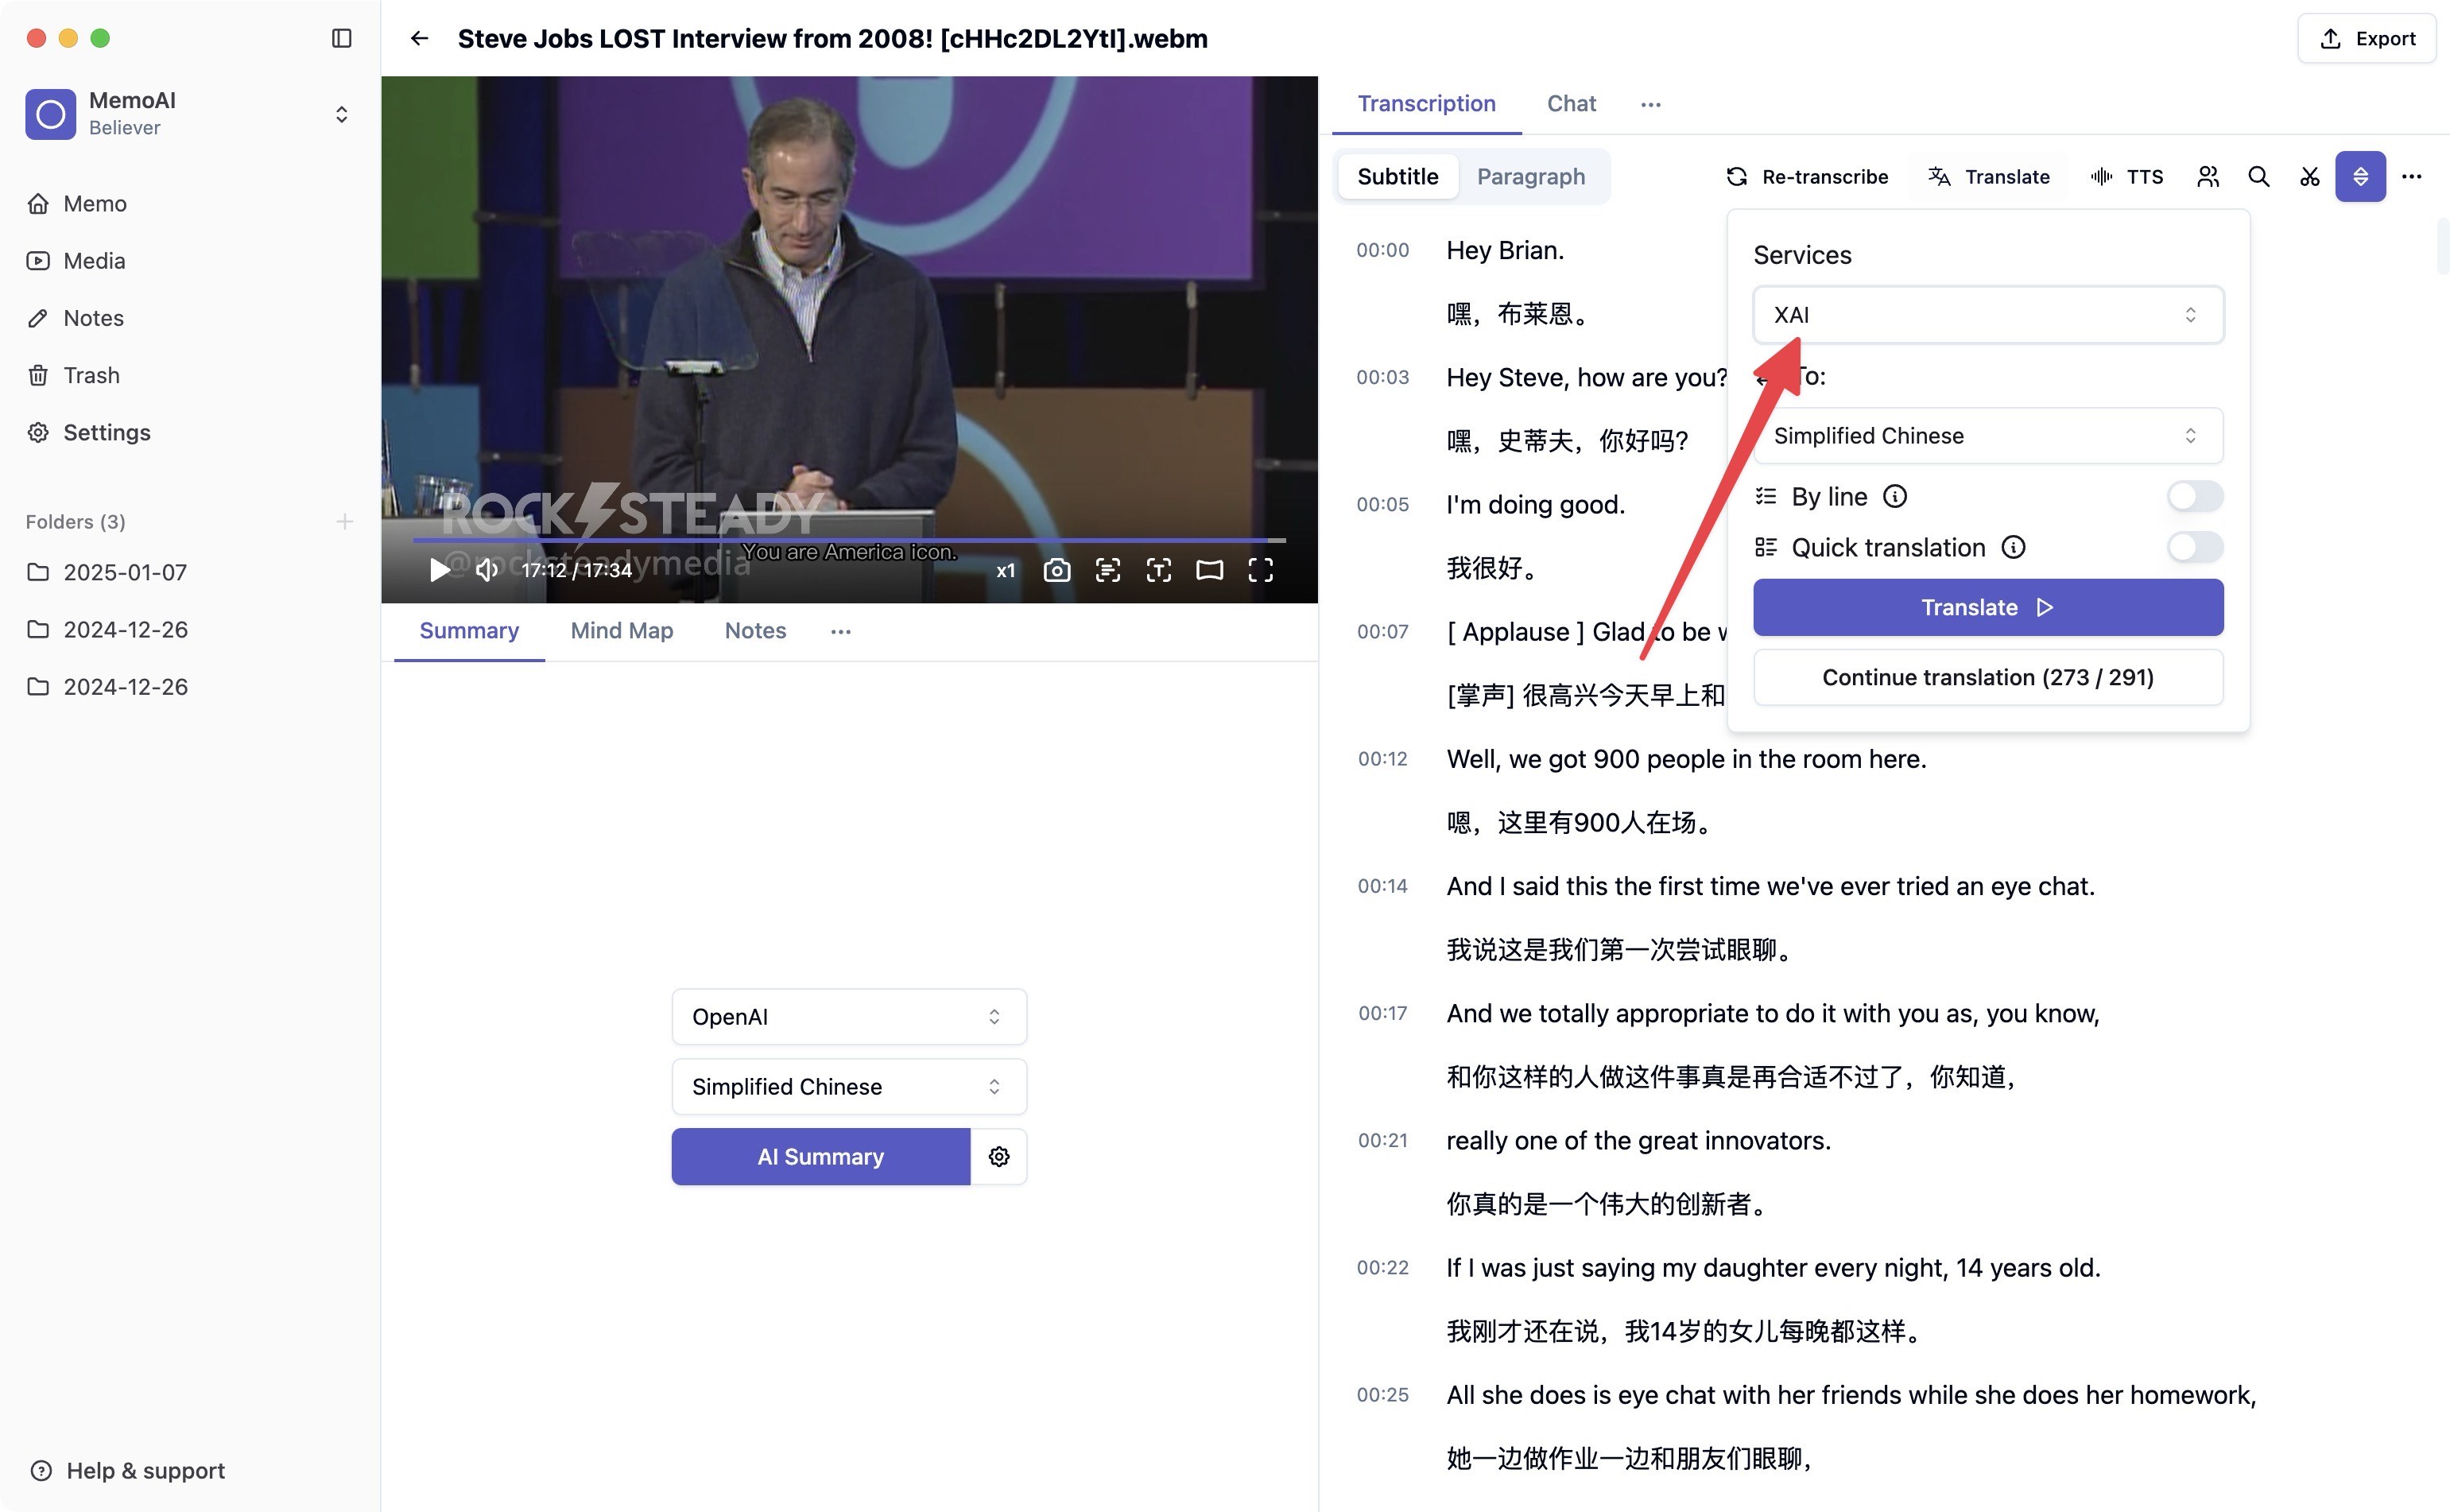The width and height of the screenshot is (2450, 1512).
Task: Switch to Paragraph view
Action: pos(1530,177)
